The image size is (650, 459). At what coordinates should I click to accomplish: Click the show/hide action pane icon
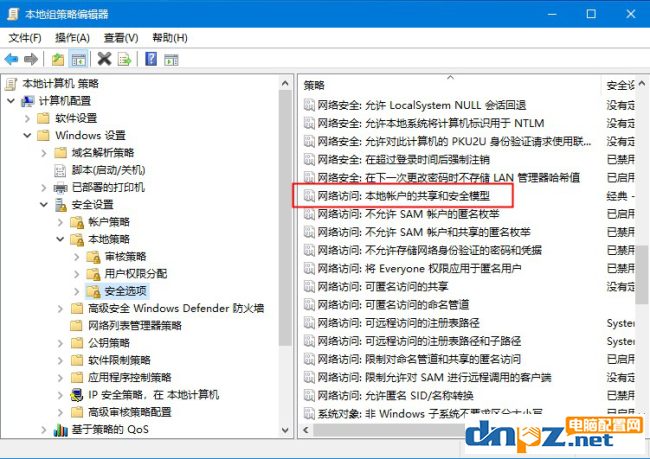171,59
